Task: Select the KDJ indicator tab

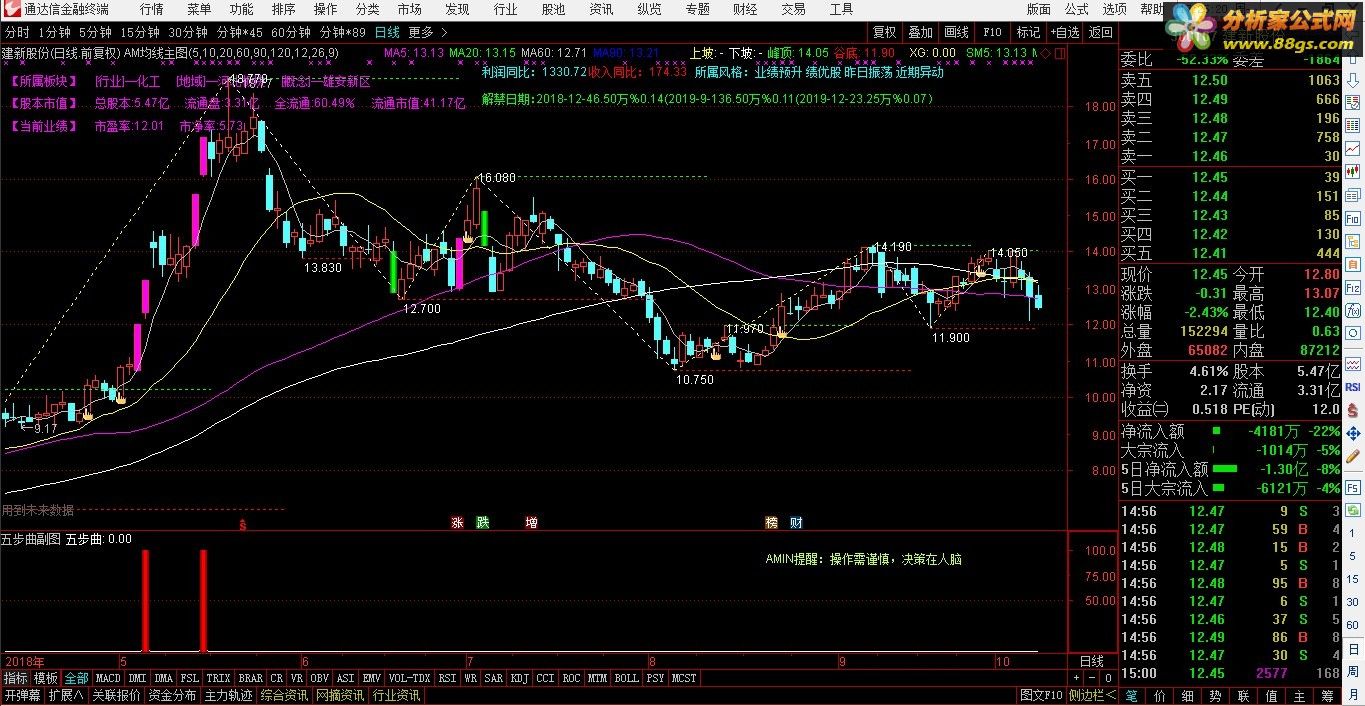Action: pos(519,678)
